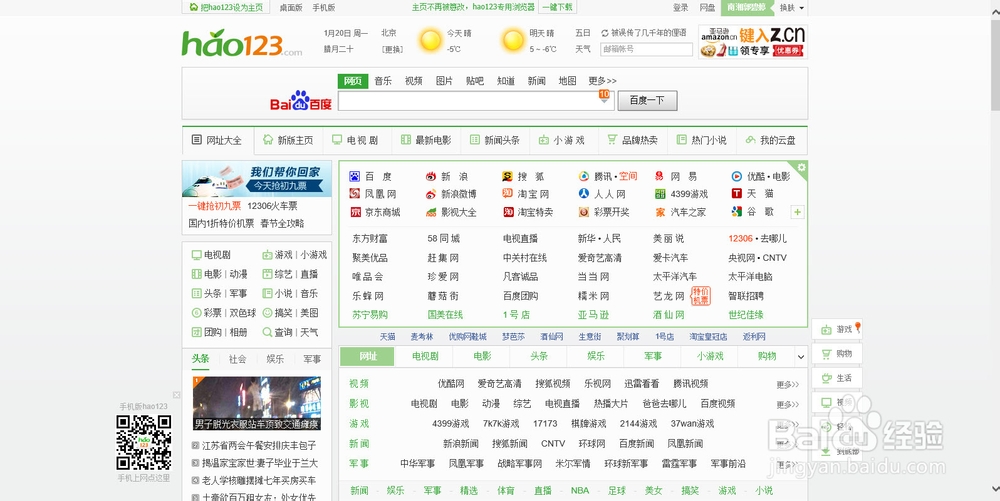Open the page settings gear above site grid
Screen dimensions: 1000x501
801,168
